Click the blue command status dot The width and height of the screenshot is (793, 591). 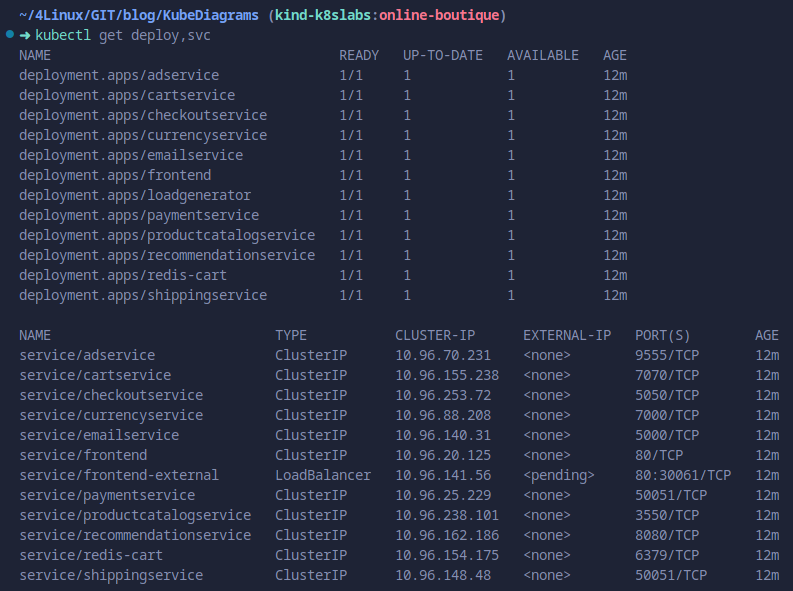(9, 35)
